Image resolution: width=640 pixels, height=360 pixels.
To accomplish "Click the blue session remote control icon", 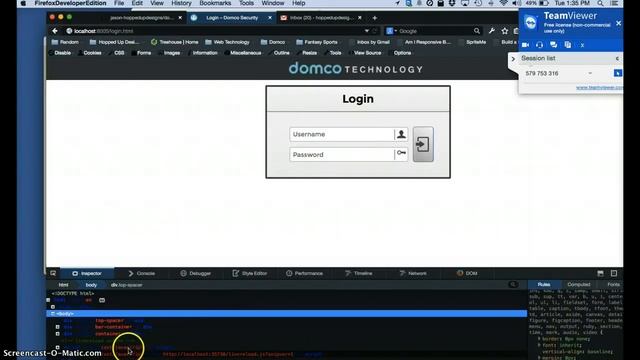I will 618,73.
